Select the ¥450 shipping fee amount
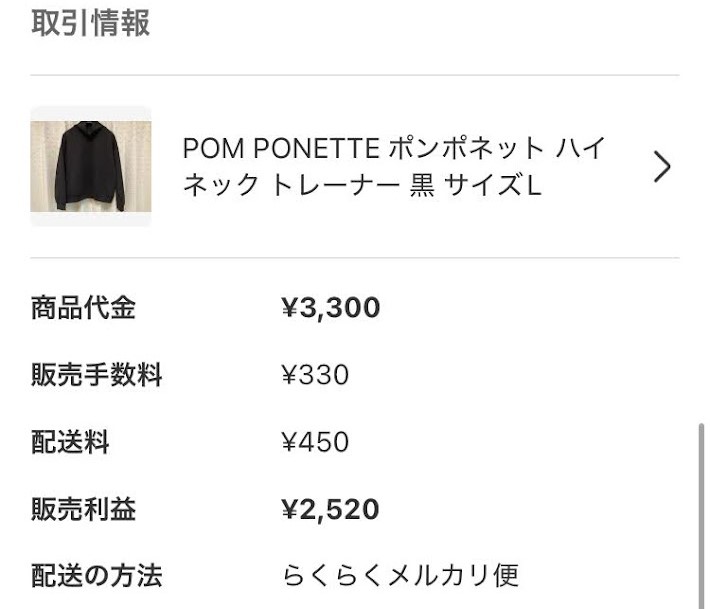710x609 pixels. point(315,442)
